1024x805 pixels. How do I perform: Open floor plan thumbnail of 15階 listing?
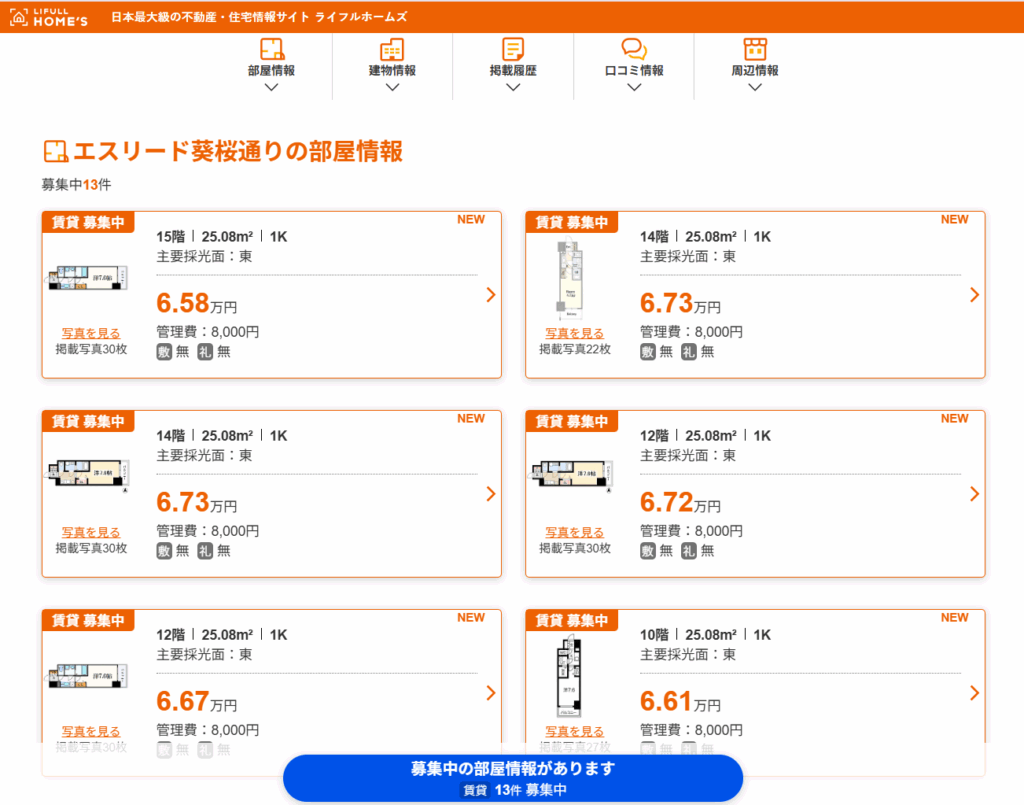[x=87, y=278]
